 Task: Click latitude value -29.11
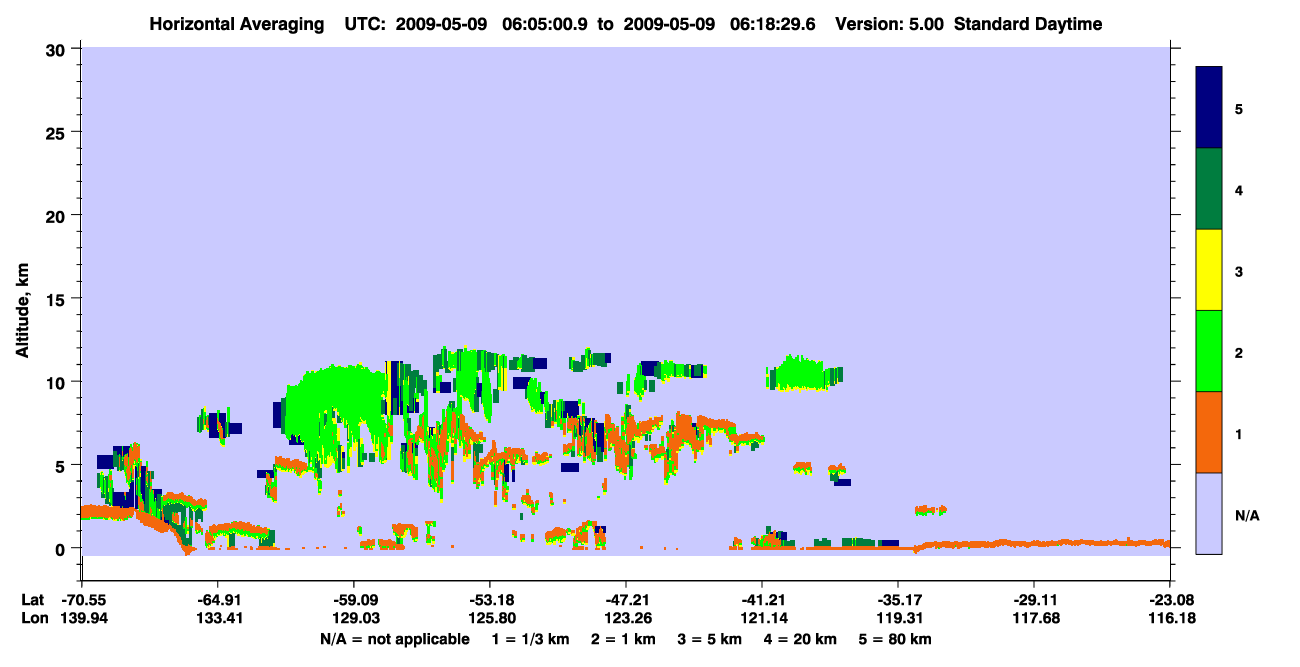coord(1034,600)
